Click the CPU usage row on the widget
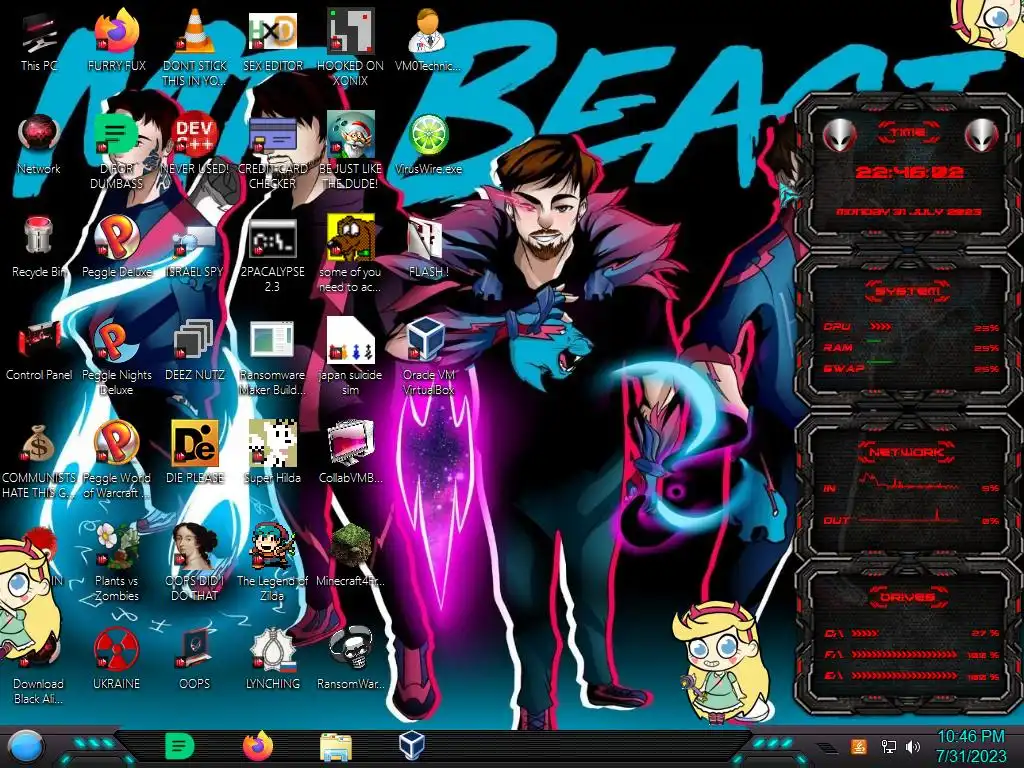Image resolution: width=1024 pixels, height=768 pixels. tap(911, 327)
